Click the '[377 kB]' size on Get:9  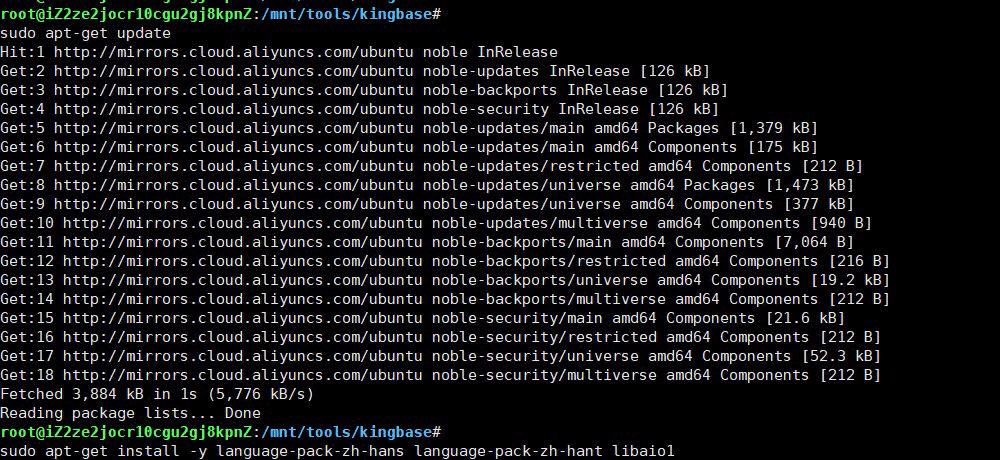click(814, 204)
